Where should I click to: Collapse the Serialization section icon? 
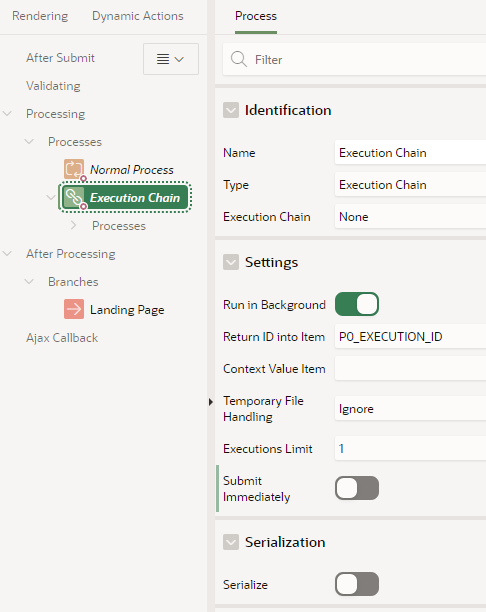coord(231,542)
